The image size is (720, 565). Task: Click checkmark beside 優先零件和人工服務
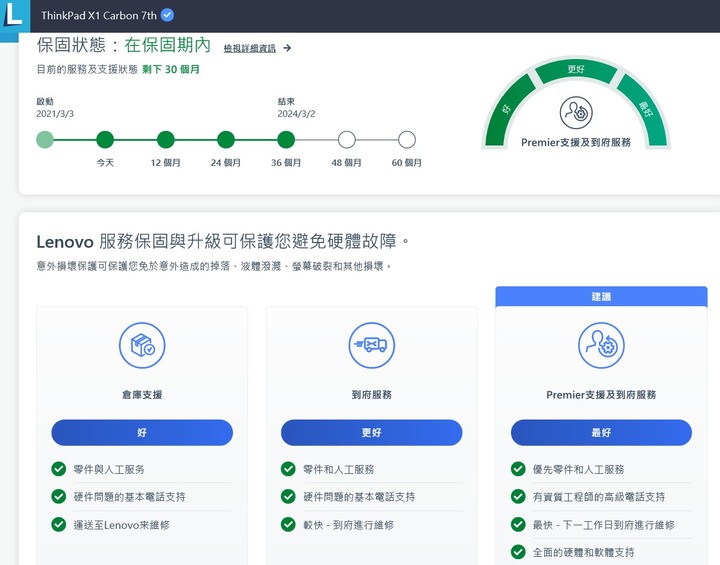point(518,469)
